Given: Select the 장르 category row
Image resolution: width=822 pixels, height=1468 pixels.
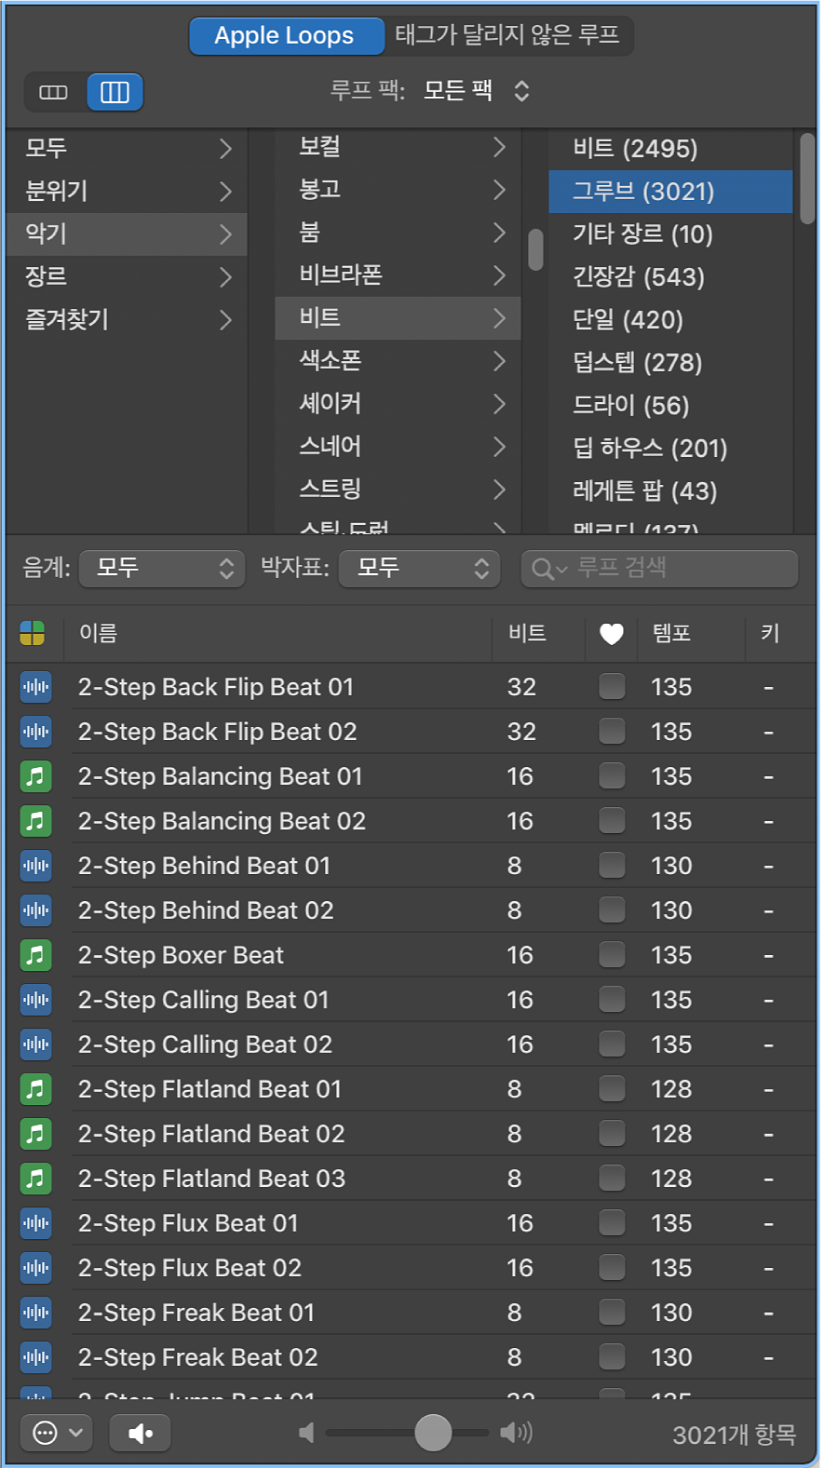Looking at the screenshot, I should 127,276.
